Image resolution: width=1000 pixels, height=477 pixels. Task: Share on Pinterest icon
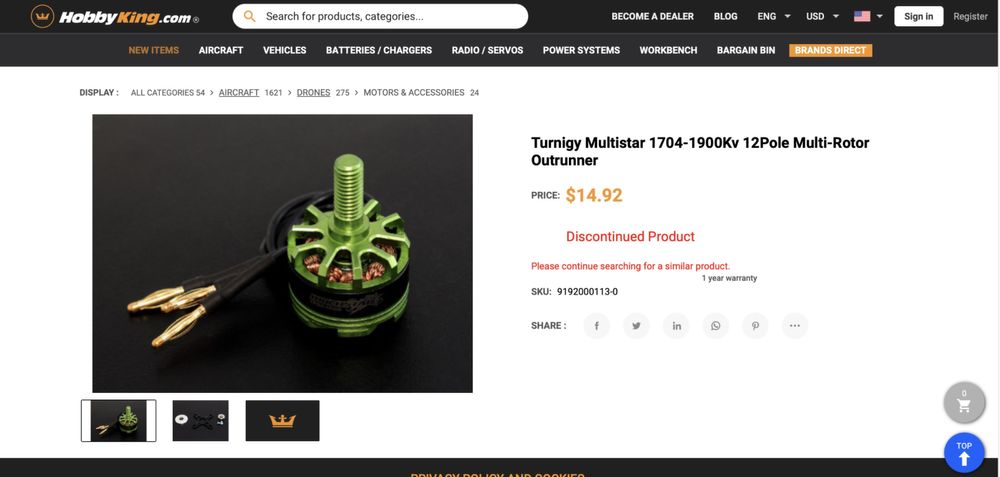(755, 326)
